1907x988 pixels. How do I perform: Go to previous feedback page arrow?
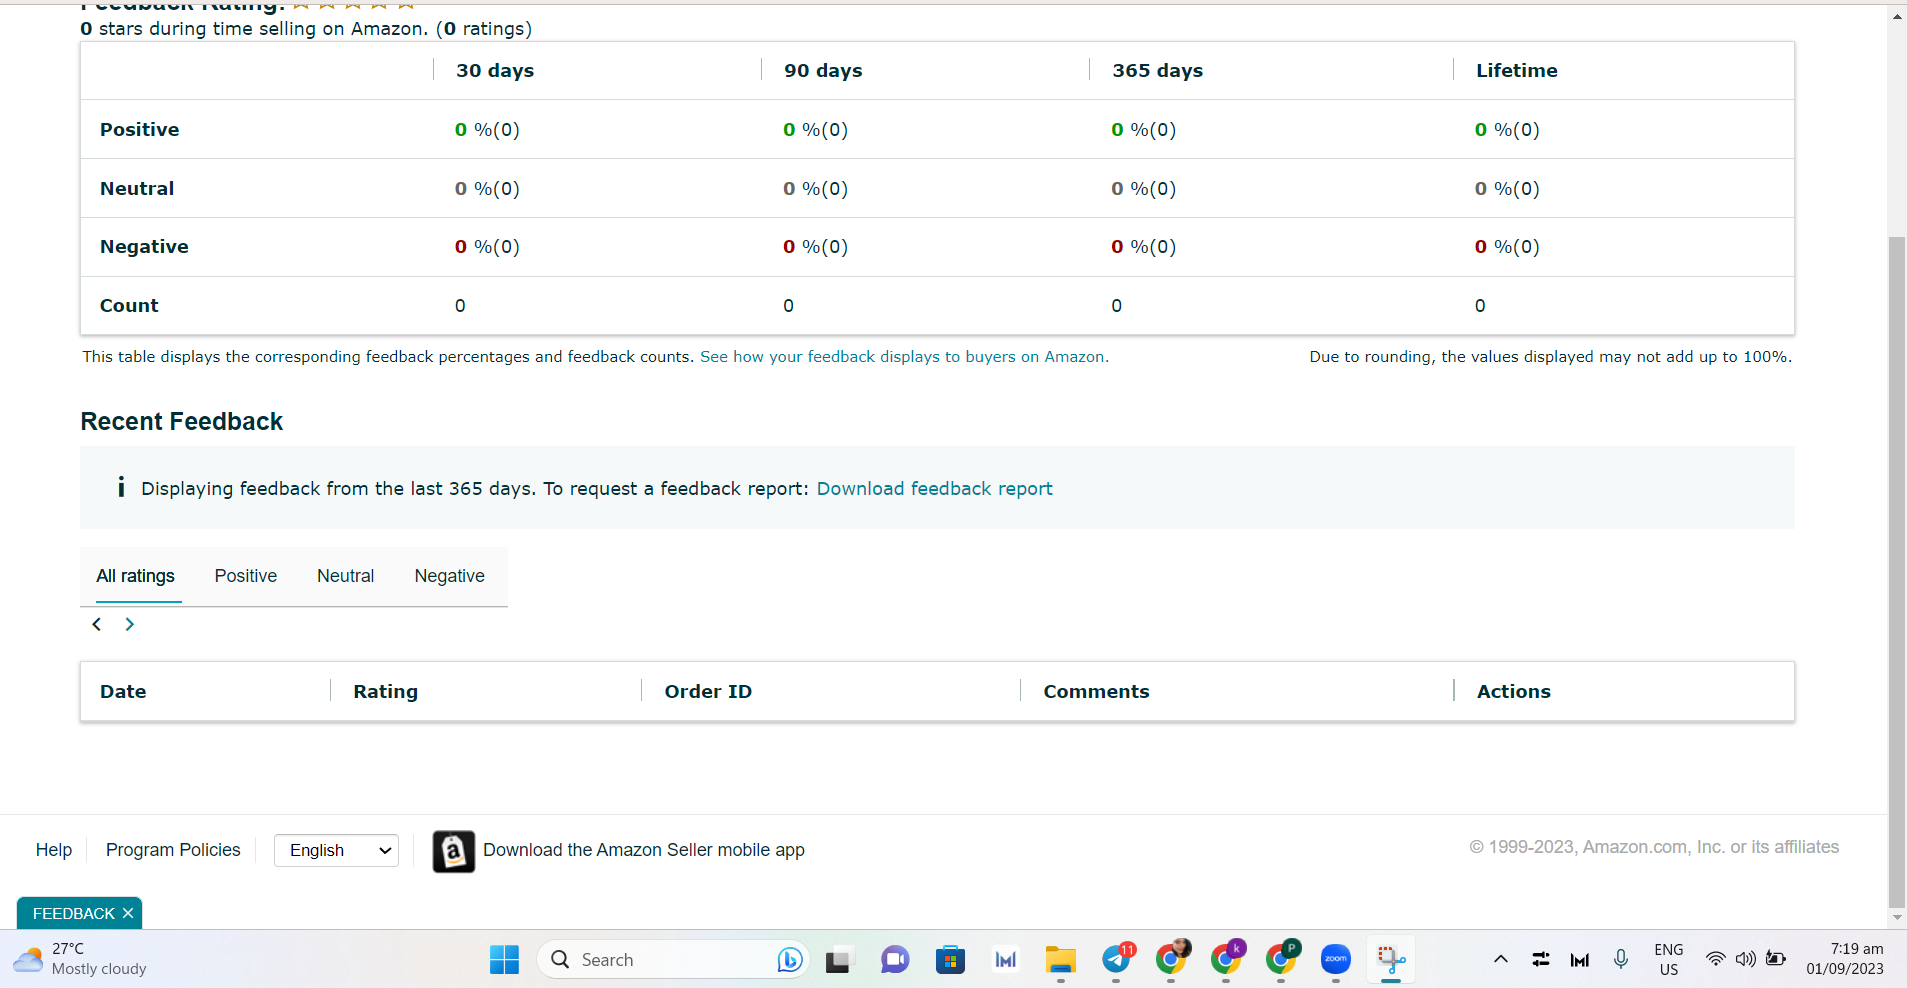pos(97,624)
